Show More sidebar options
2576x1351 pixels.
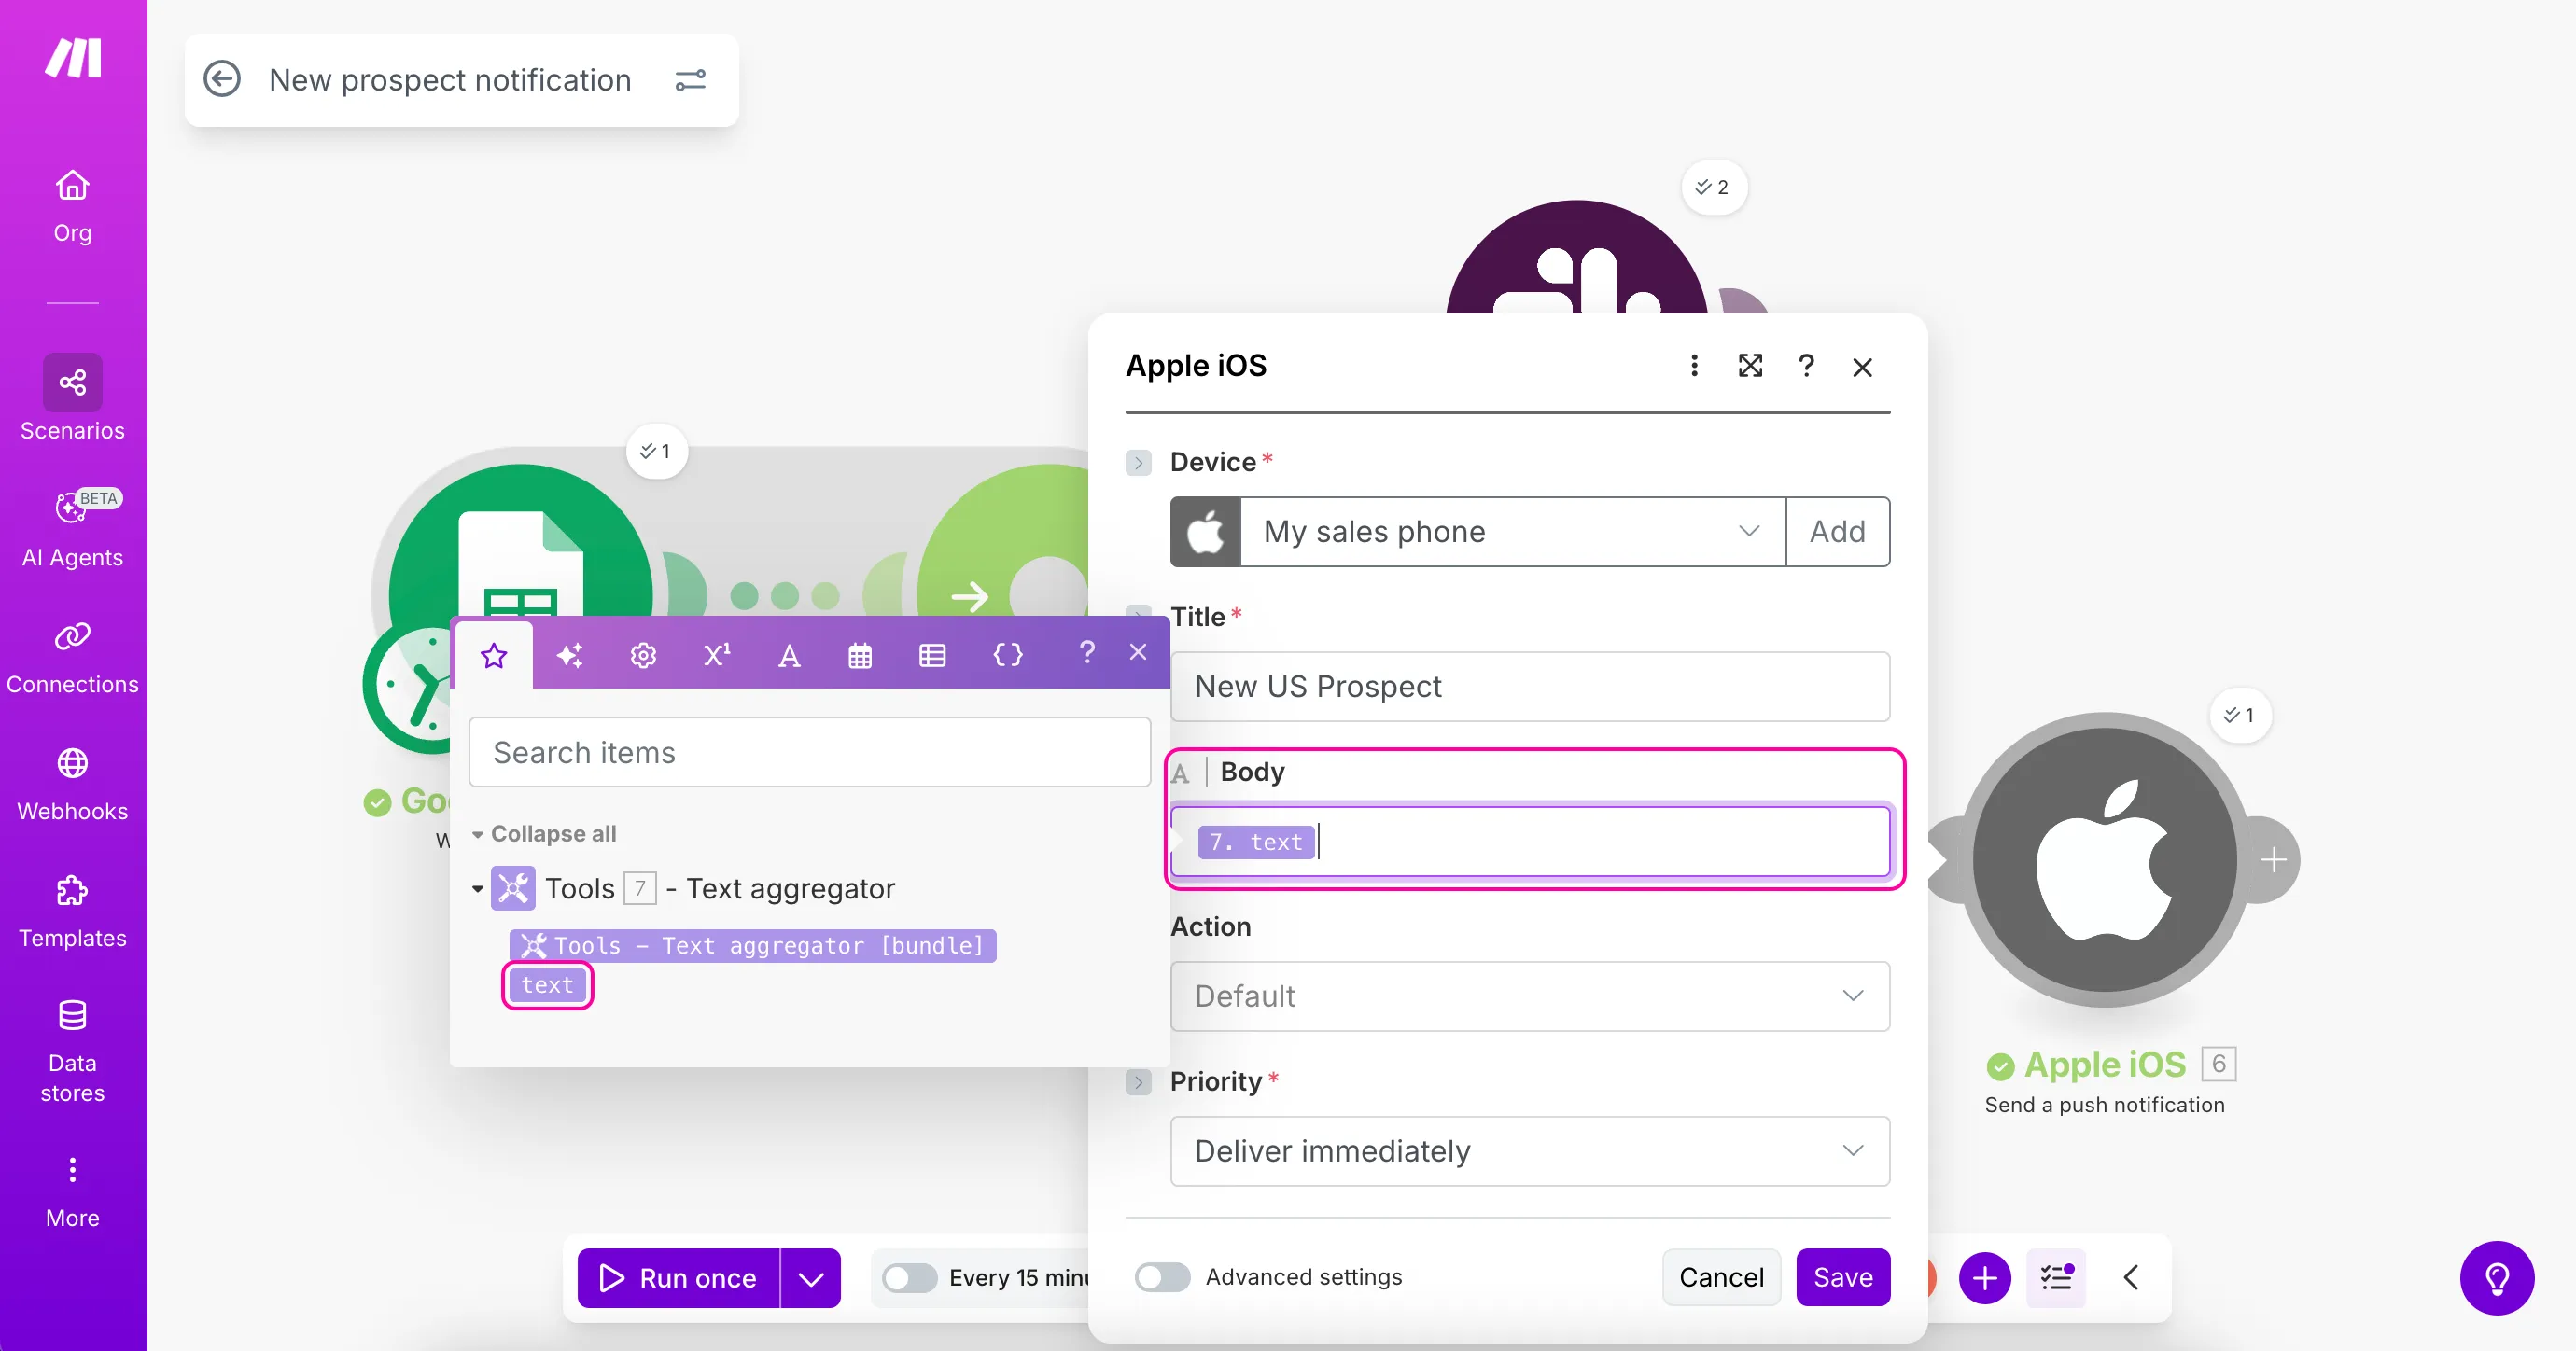(x=72, y=1192)
